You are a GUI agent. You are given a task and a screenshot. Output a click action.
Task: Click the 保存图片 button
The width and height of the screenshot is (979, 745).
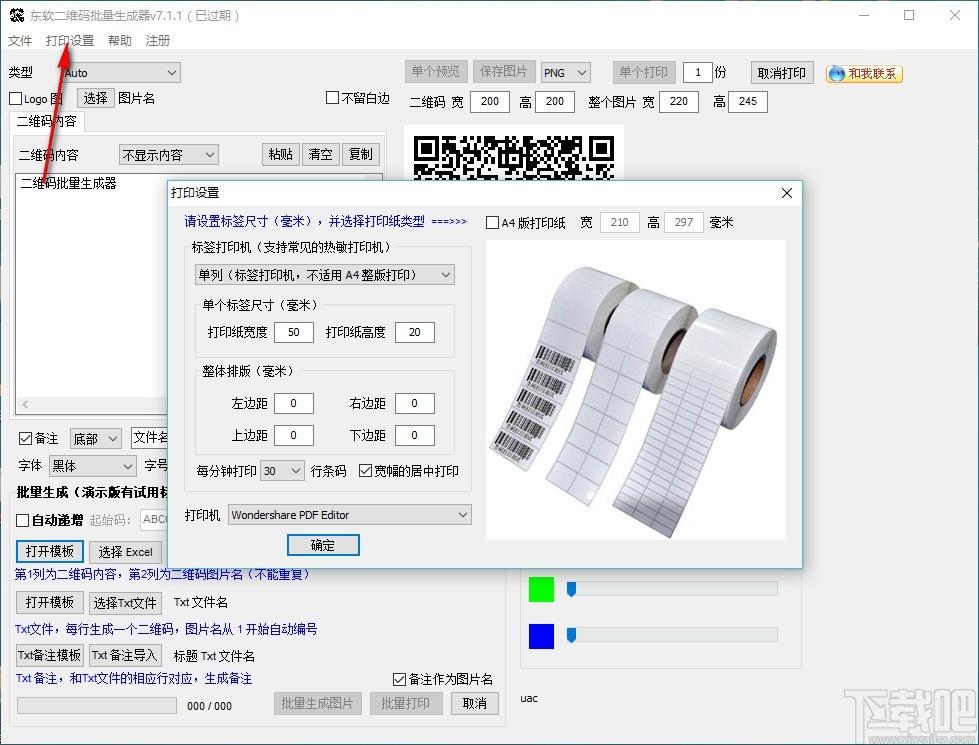click(x=503, y=72)
